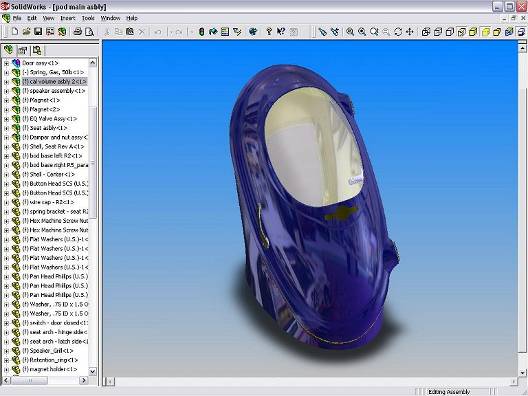The height and width of the screenshot is (396, 528).
Task: Expand the Shell - Center<1> node
Action: [x=6, y=174]
